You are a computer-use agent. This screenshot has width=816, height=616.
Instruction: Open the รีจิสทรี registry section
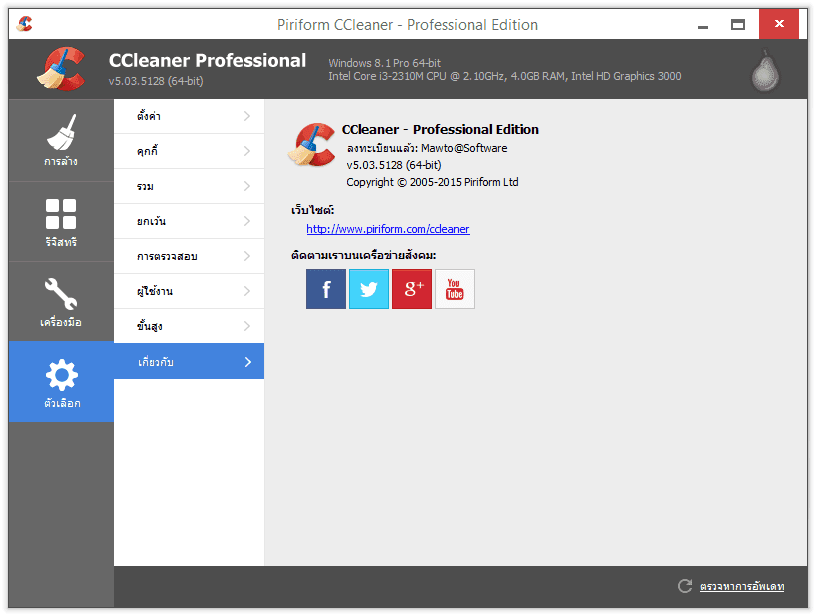(61, 222)
